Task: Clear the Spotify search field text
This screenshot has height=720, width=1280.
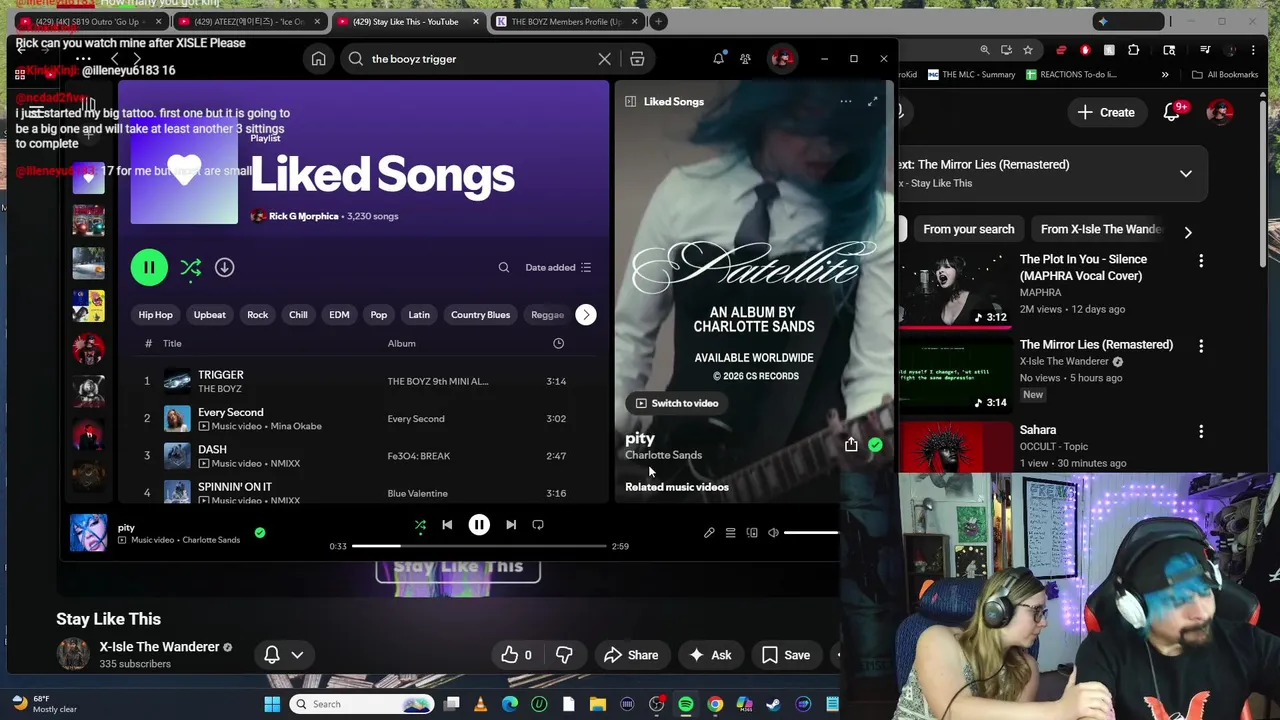Action: click(604, 59)
